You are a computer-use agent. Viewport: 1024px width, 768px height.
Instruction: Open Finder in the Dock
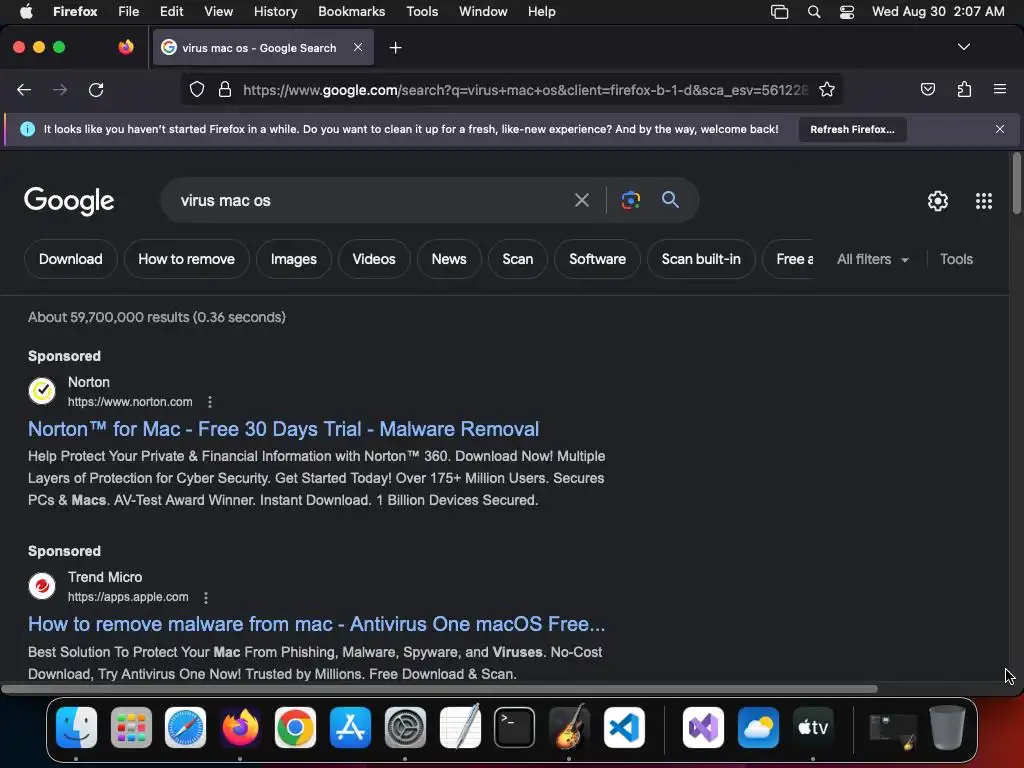[76, 728]
